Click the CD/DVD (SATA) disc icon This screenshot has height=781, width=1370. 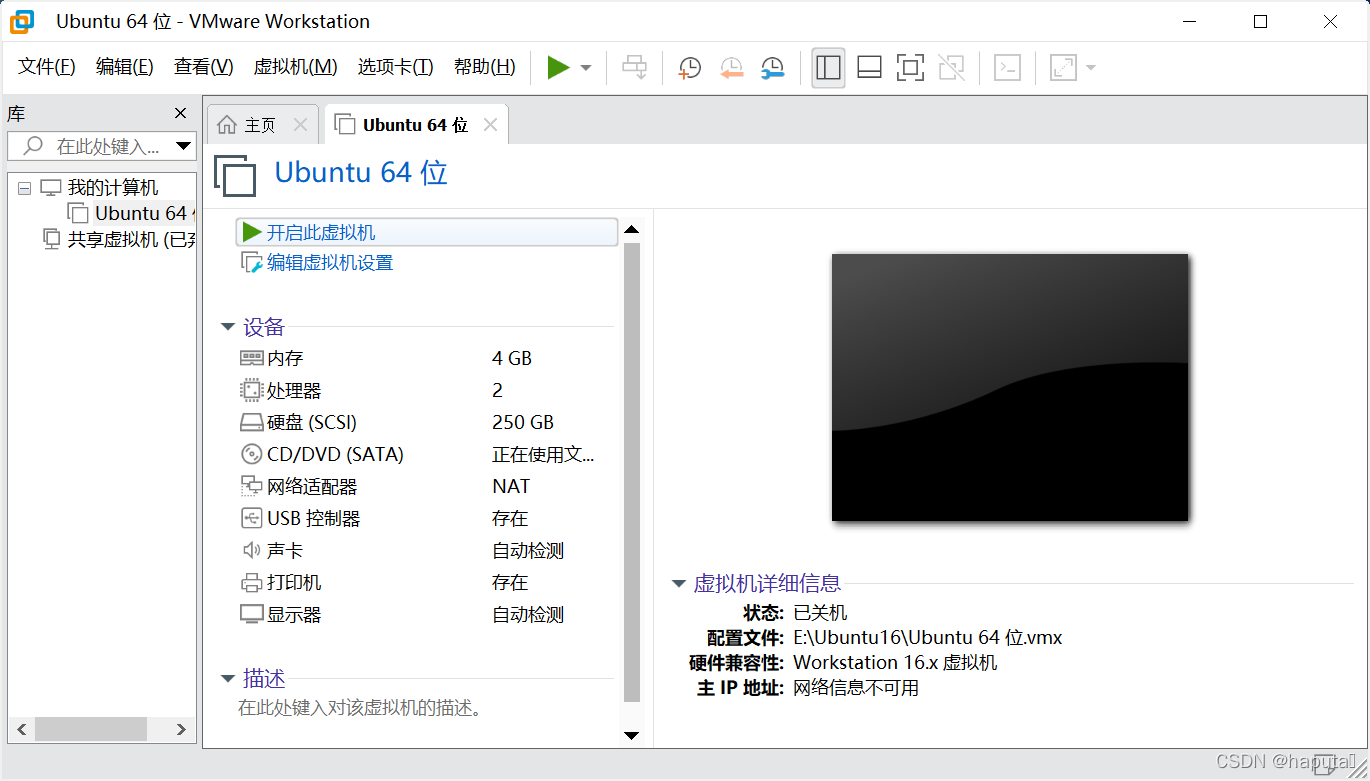click(251, 454)
